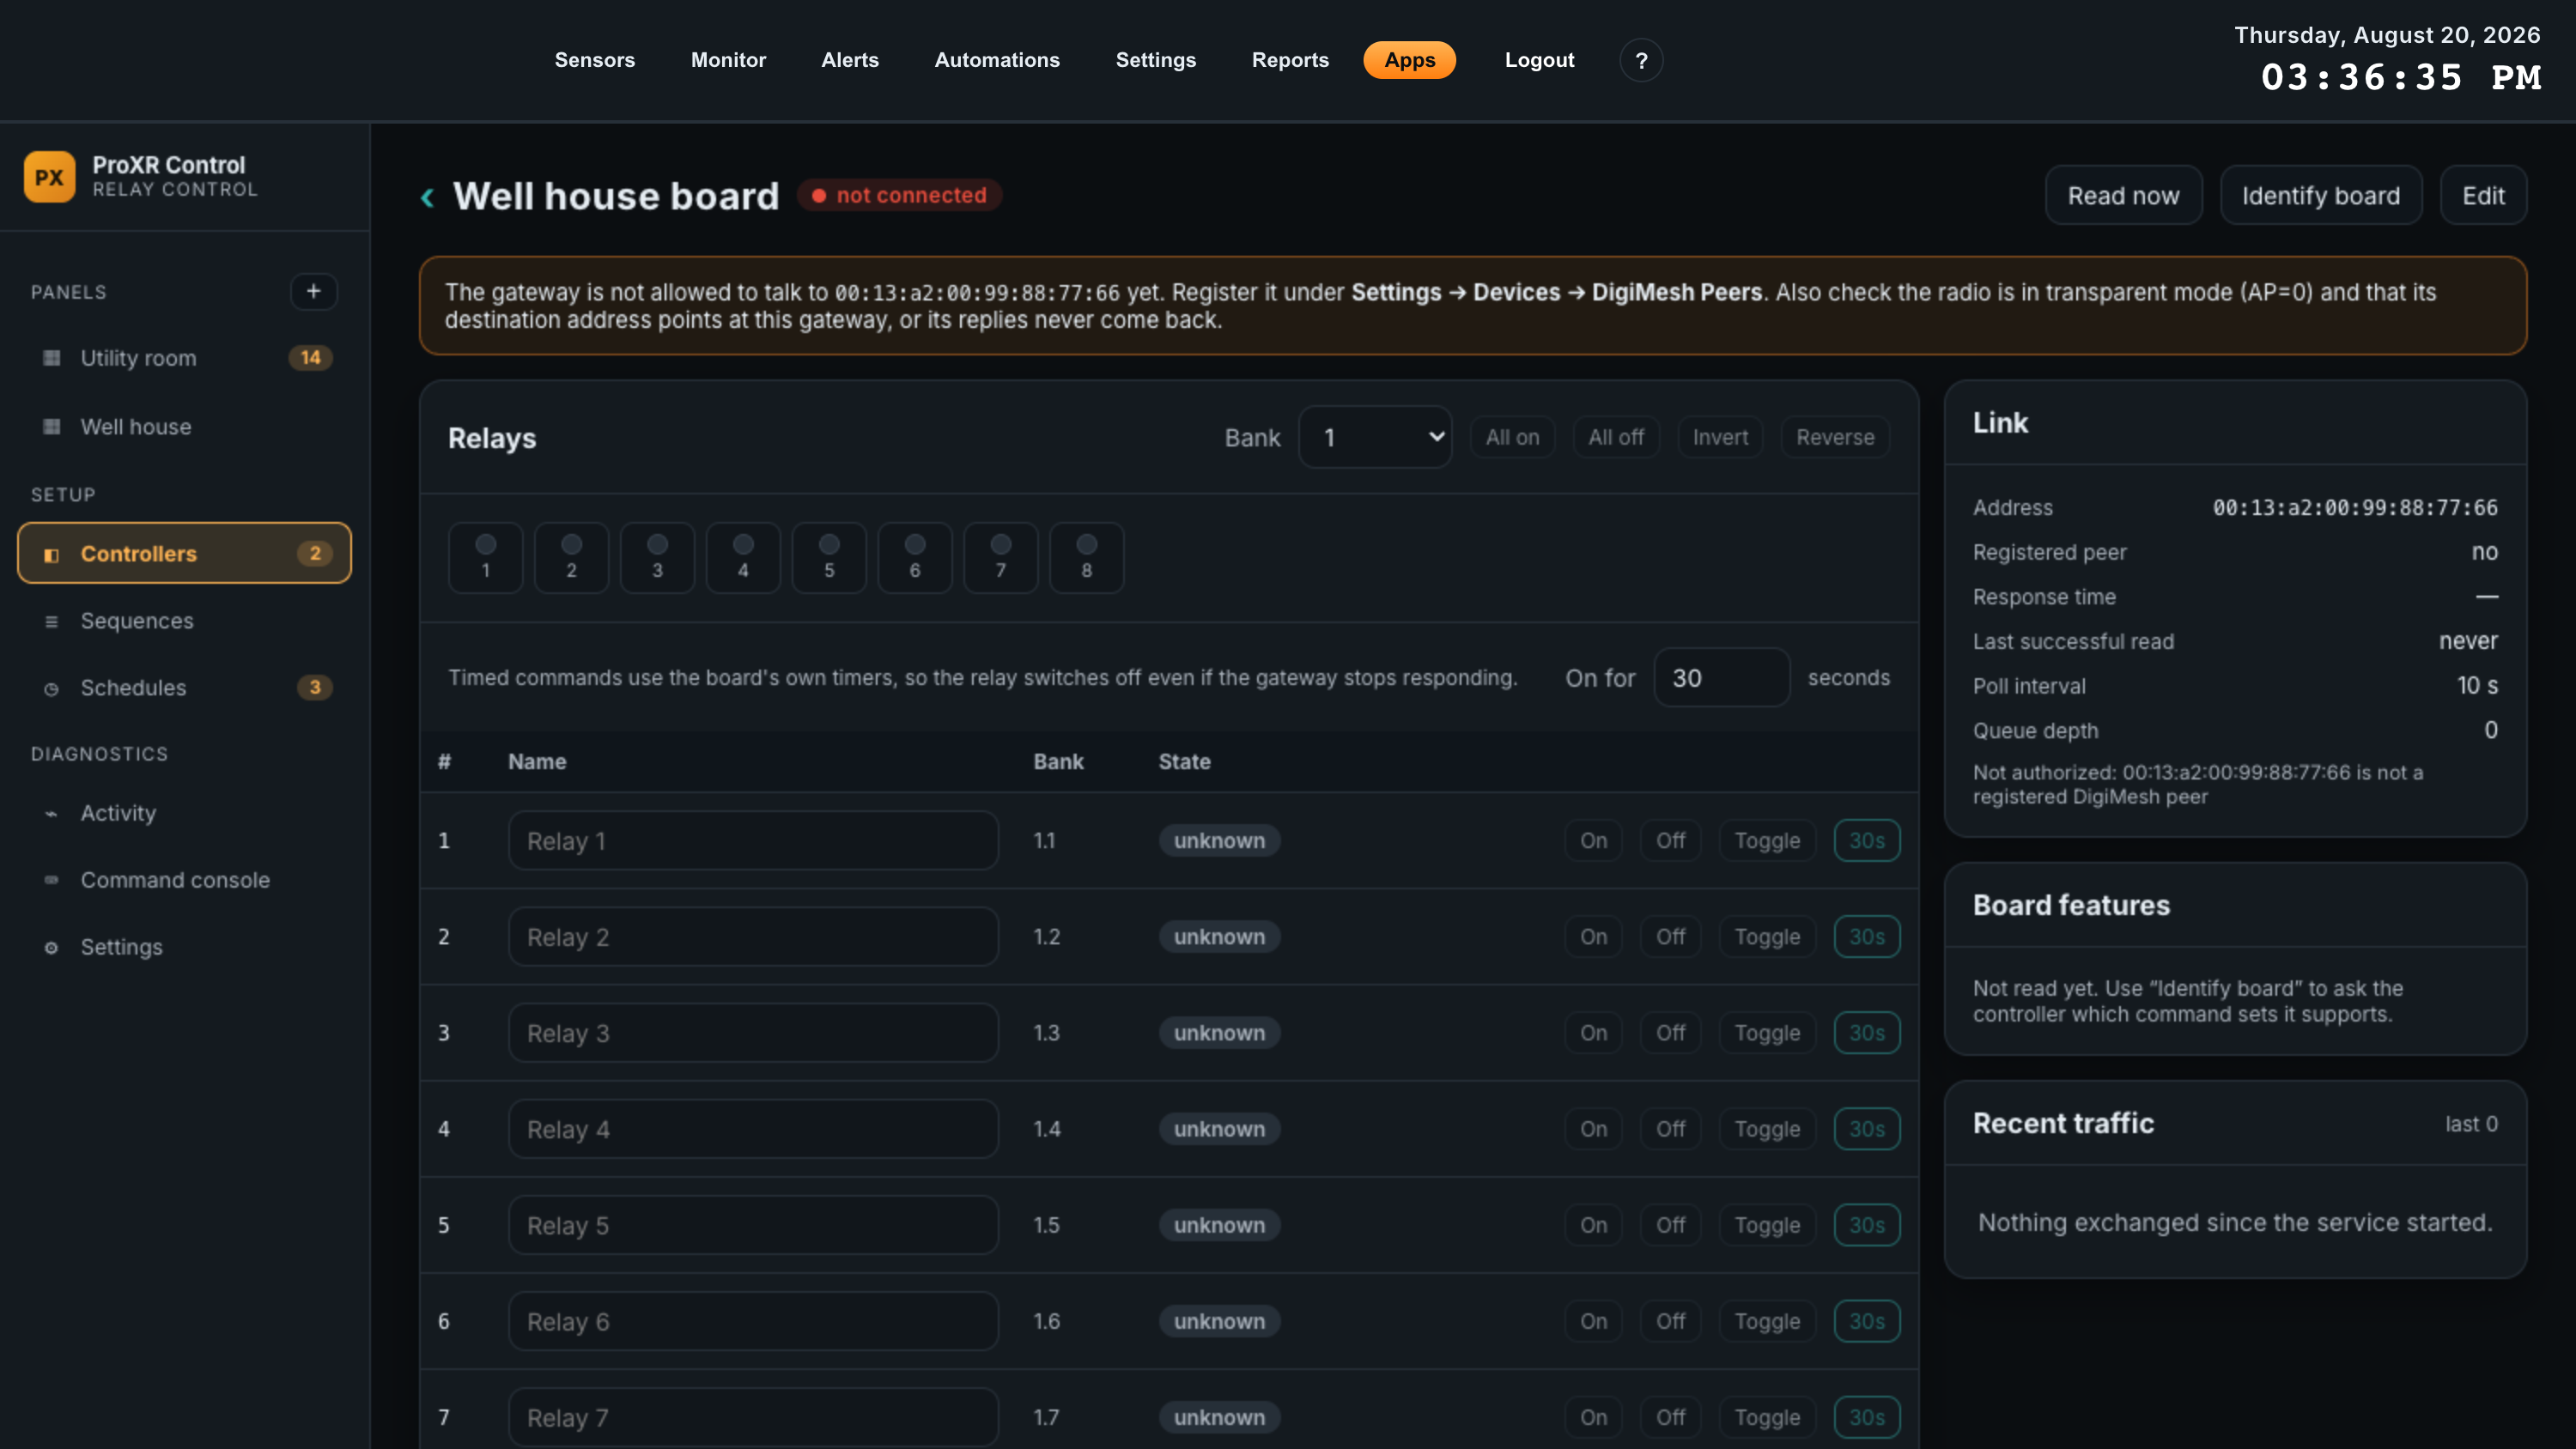Open the Command console

pos(185,880)
